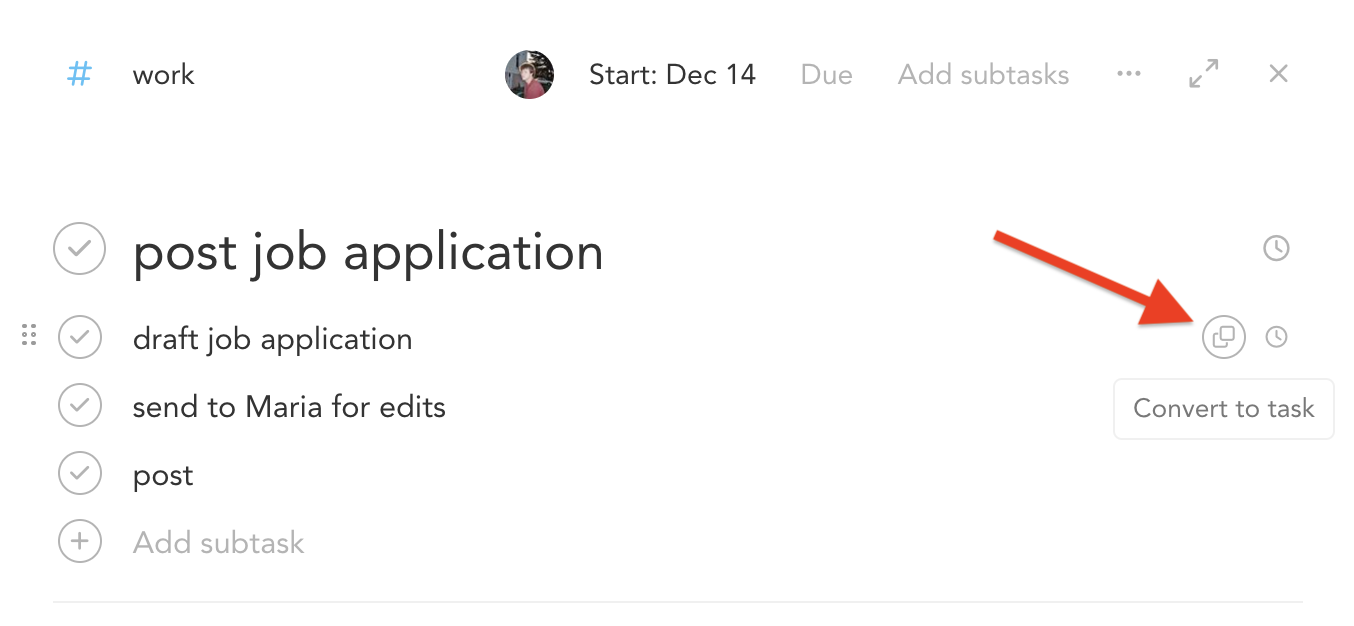
Task: Check off the draft job application subtask
Action: click(80, 337)
